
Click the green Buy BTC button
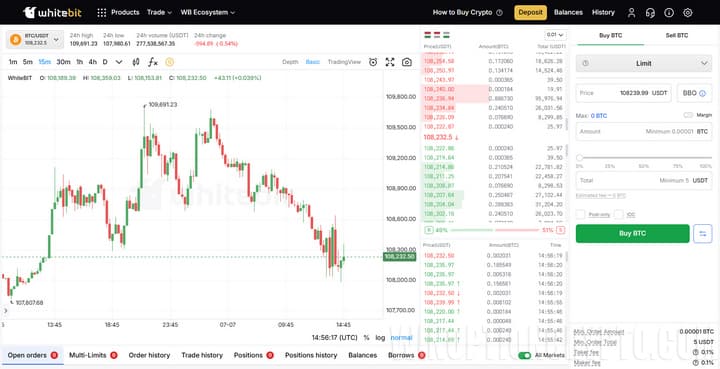pyautogui.click(x=632, y=234)
